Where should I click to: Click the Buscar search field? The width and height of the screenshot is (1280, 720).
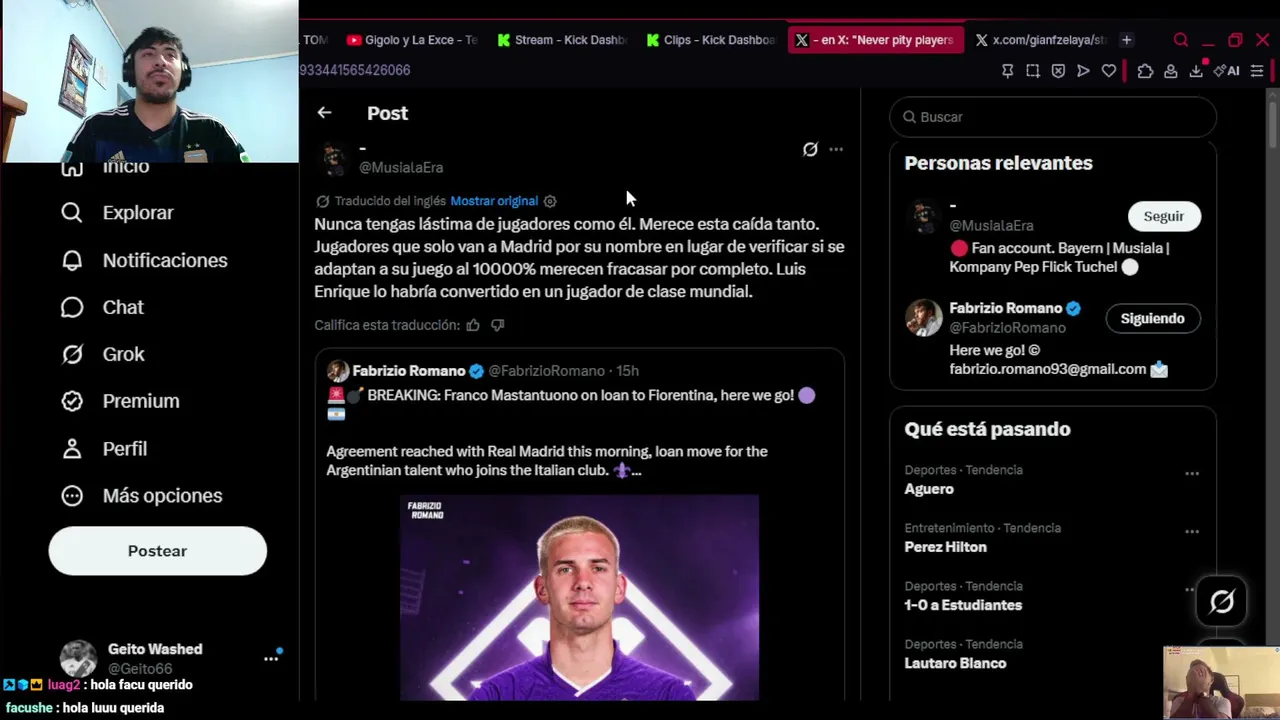point(1053,117)
